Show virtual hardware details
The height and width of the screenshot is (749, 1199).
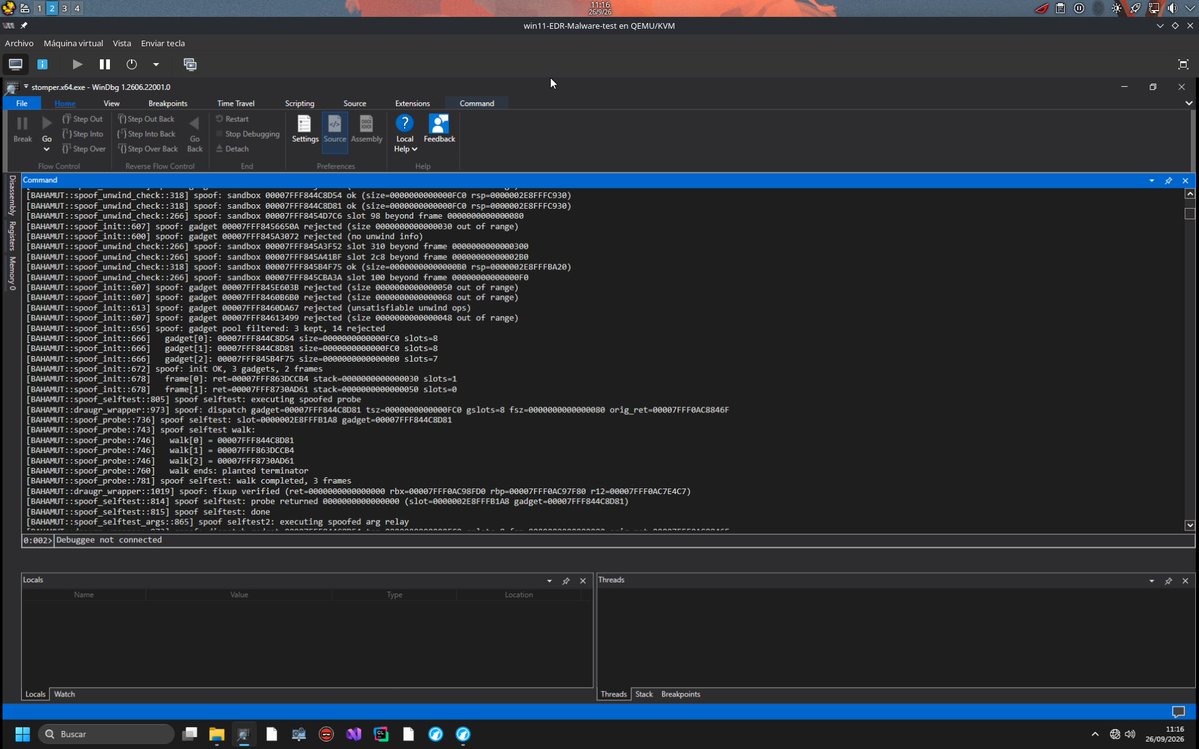pos(42,64)
